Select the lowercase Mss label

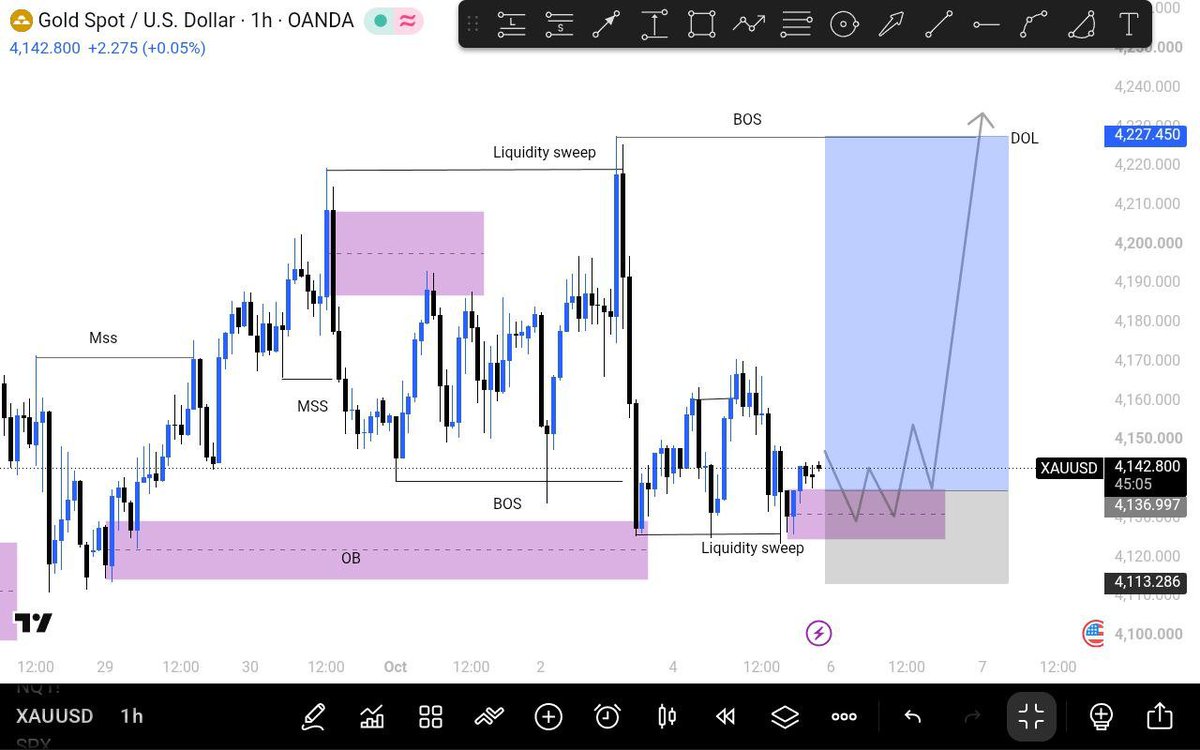(103, 338)
